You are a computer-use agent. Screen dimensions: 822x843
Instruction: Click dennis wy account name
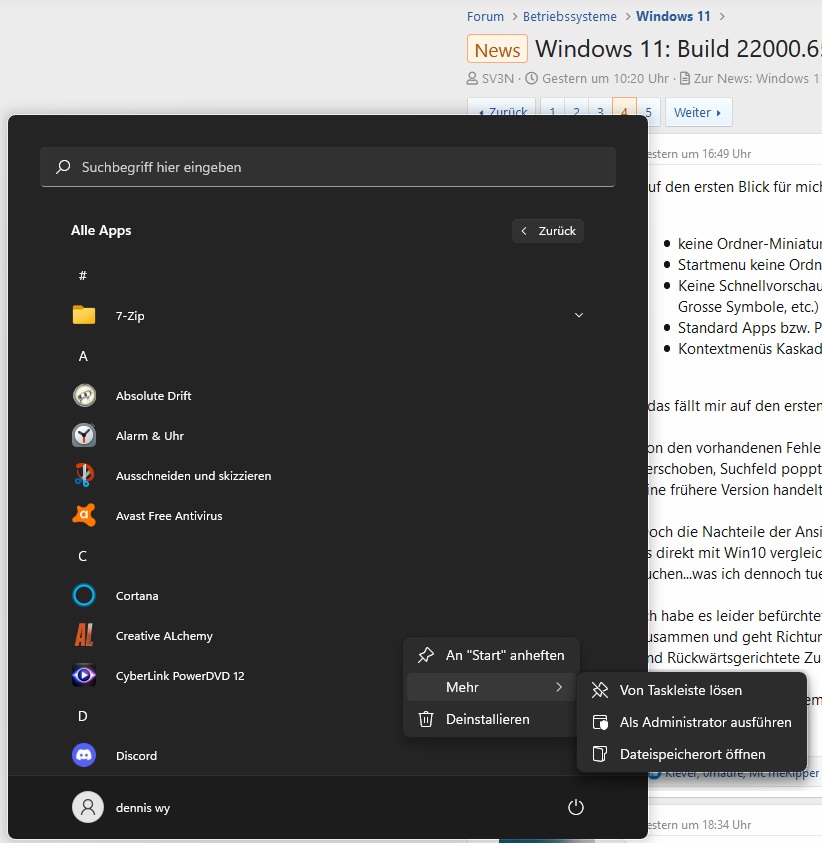point(142,808)
